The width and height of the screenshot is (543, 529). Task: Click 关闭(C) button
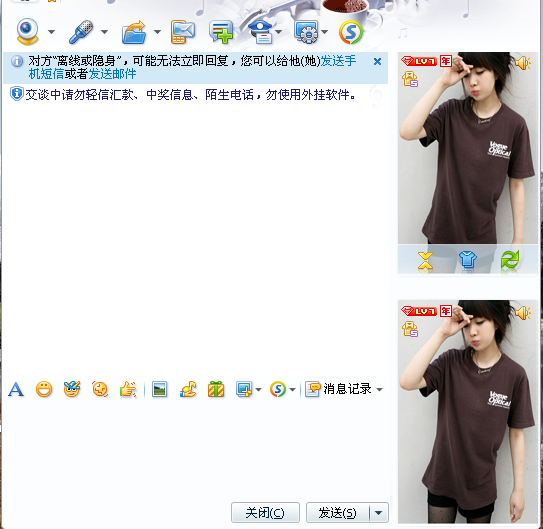click(x=265, y=513)
